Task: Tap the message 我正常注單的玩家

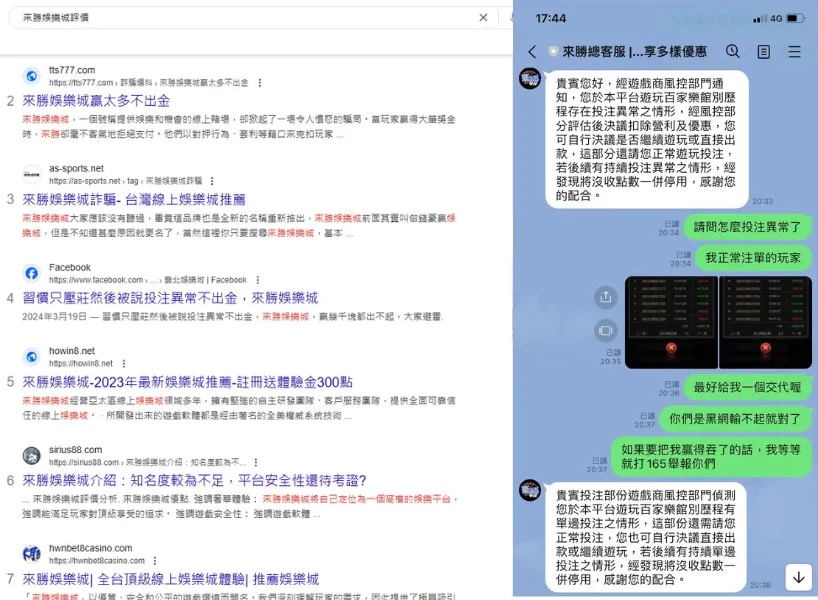Action: pyautogui.click(x=753, y=258)
